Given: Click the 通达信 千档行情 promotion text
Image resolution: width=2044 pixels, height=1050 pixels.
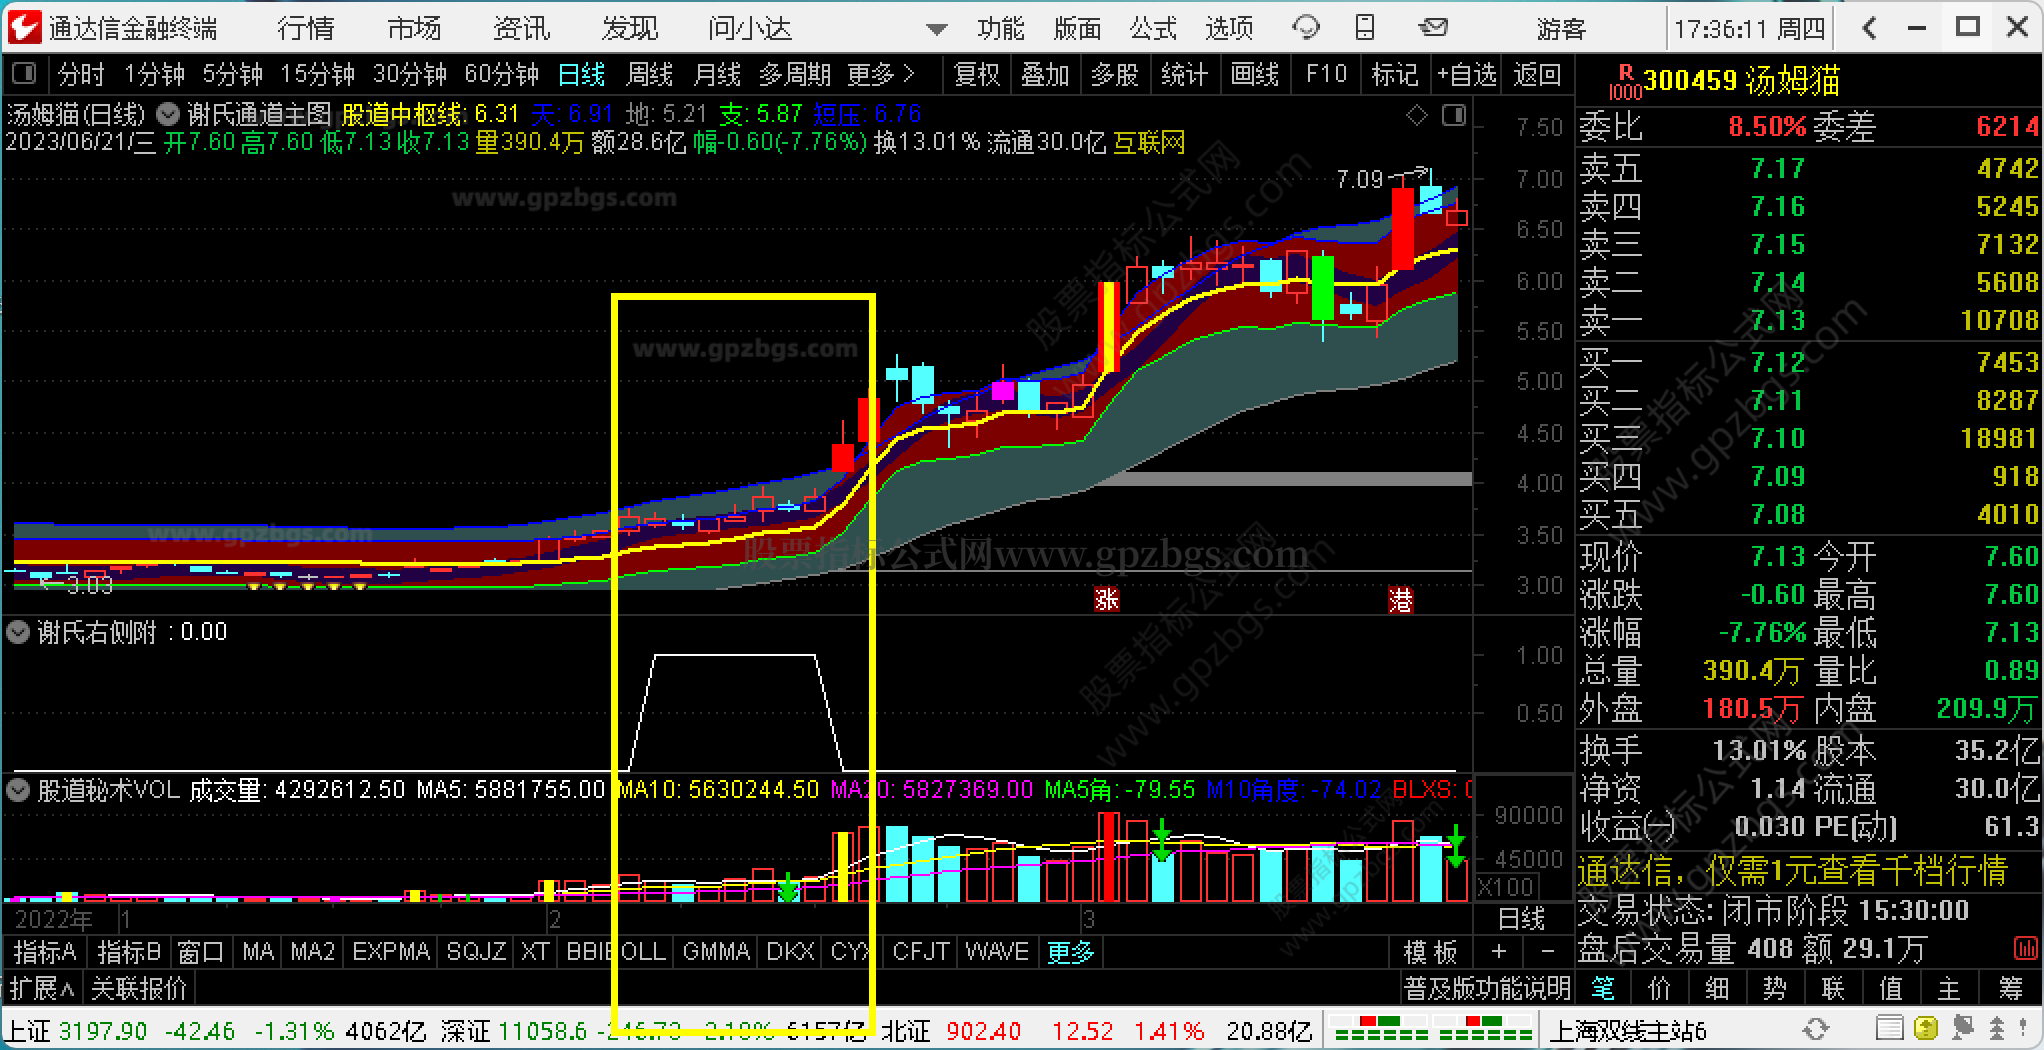Looking at the screenshot, I should (x=1793, y=870).
